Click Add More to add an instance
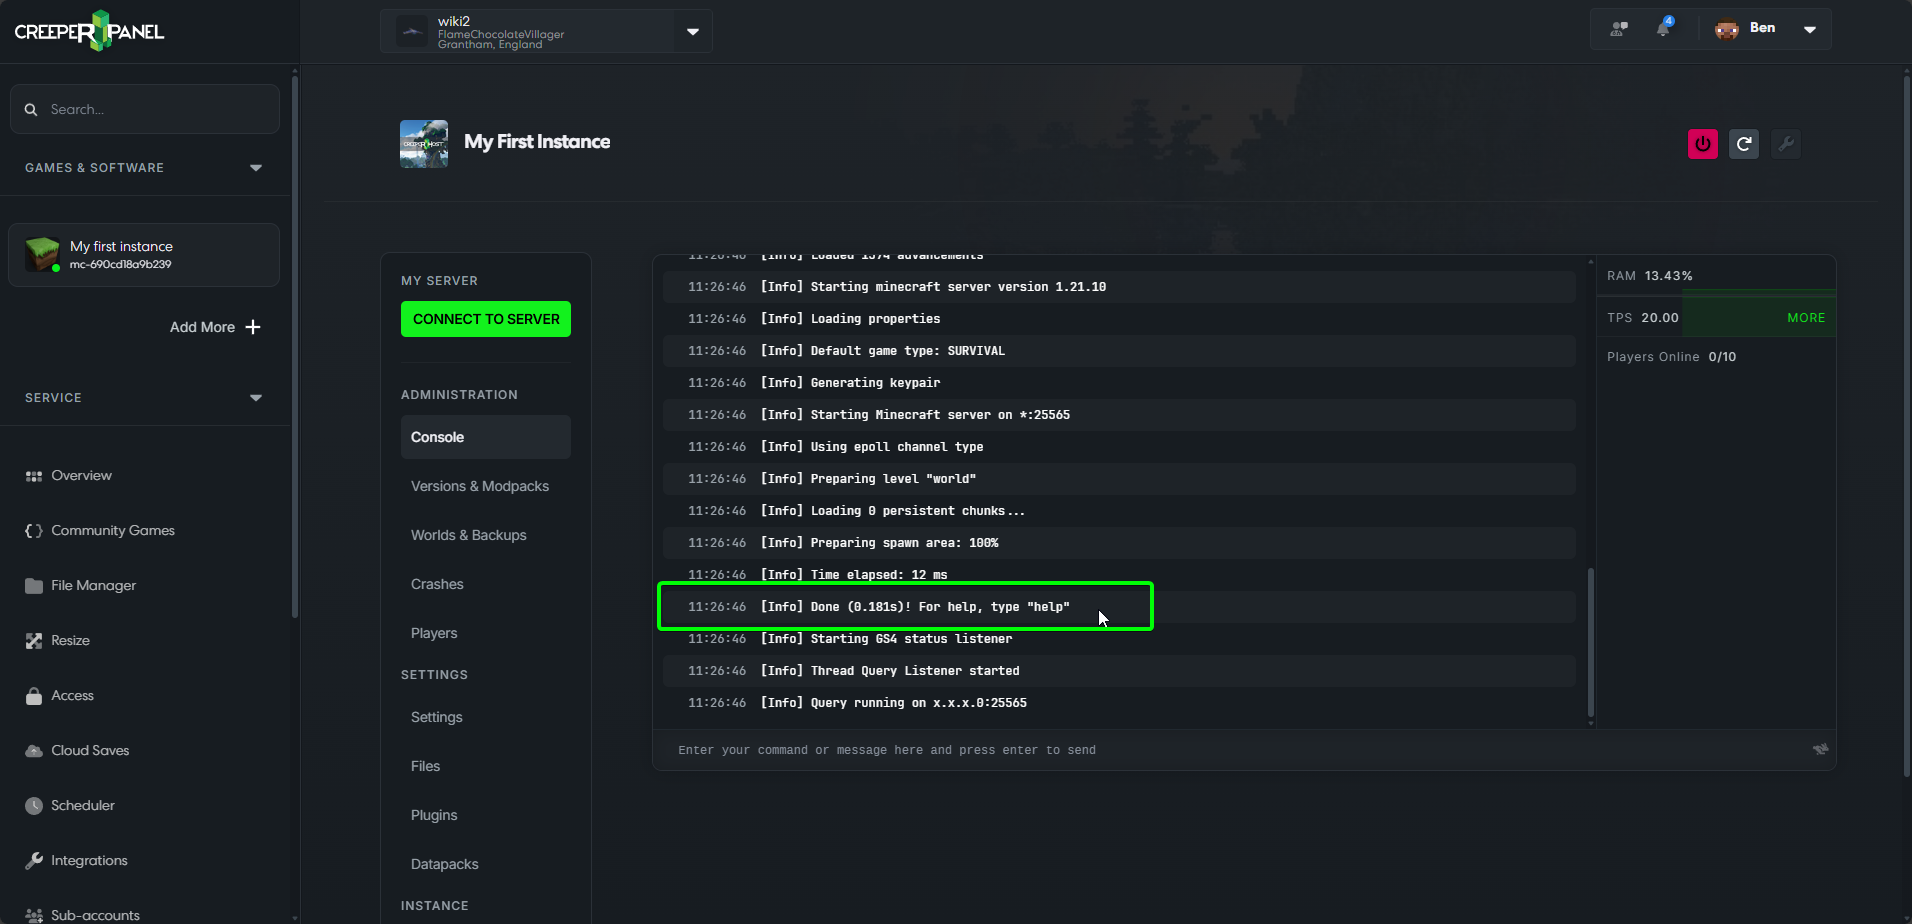1912x924 pixels. [x=215, y=327]
